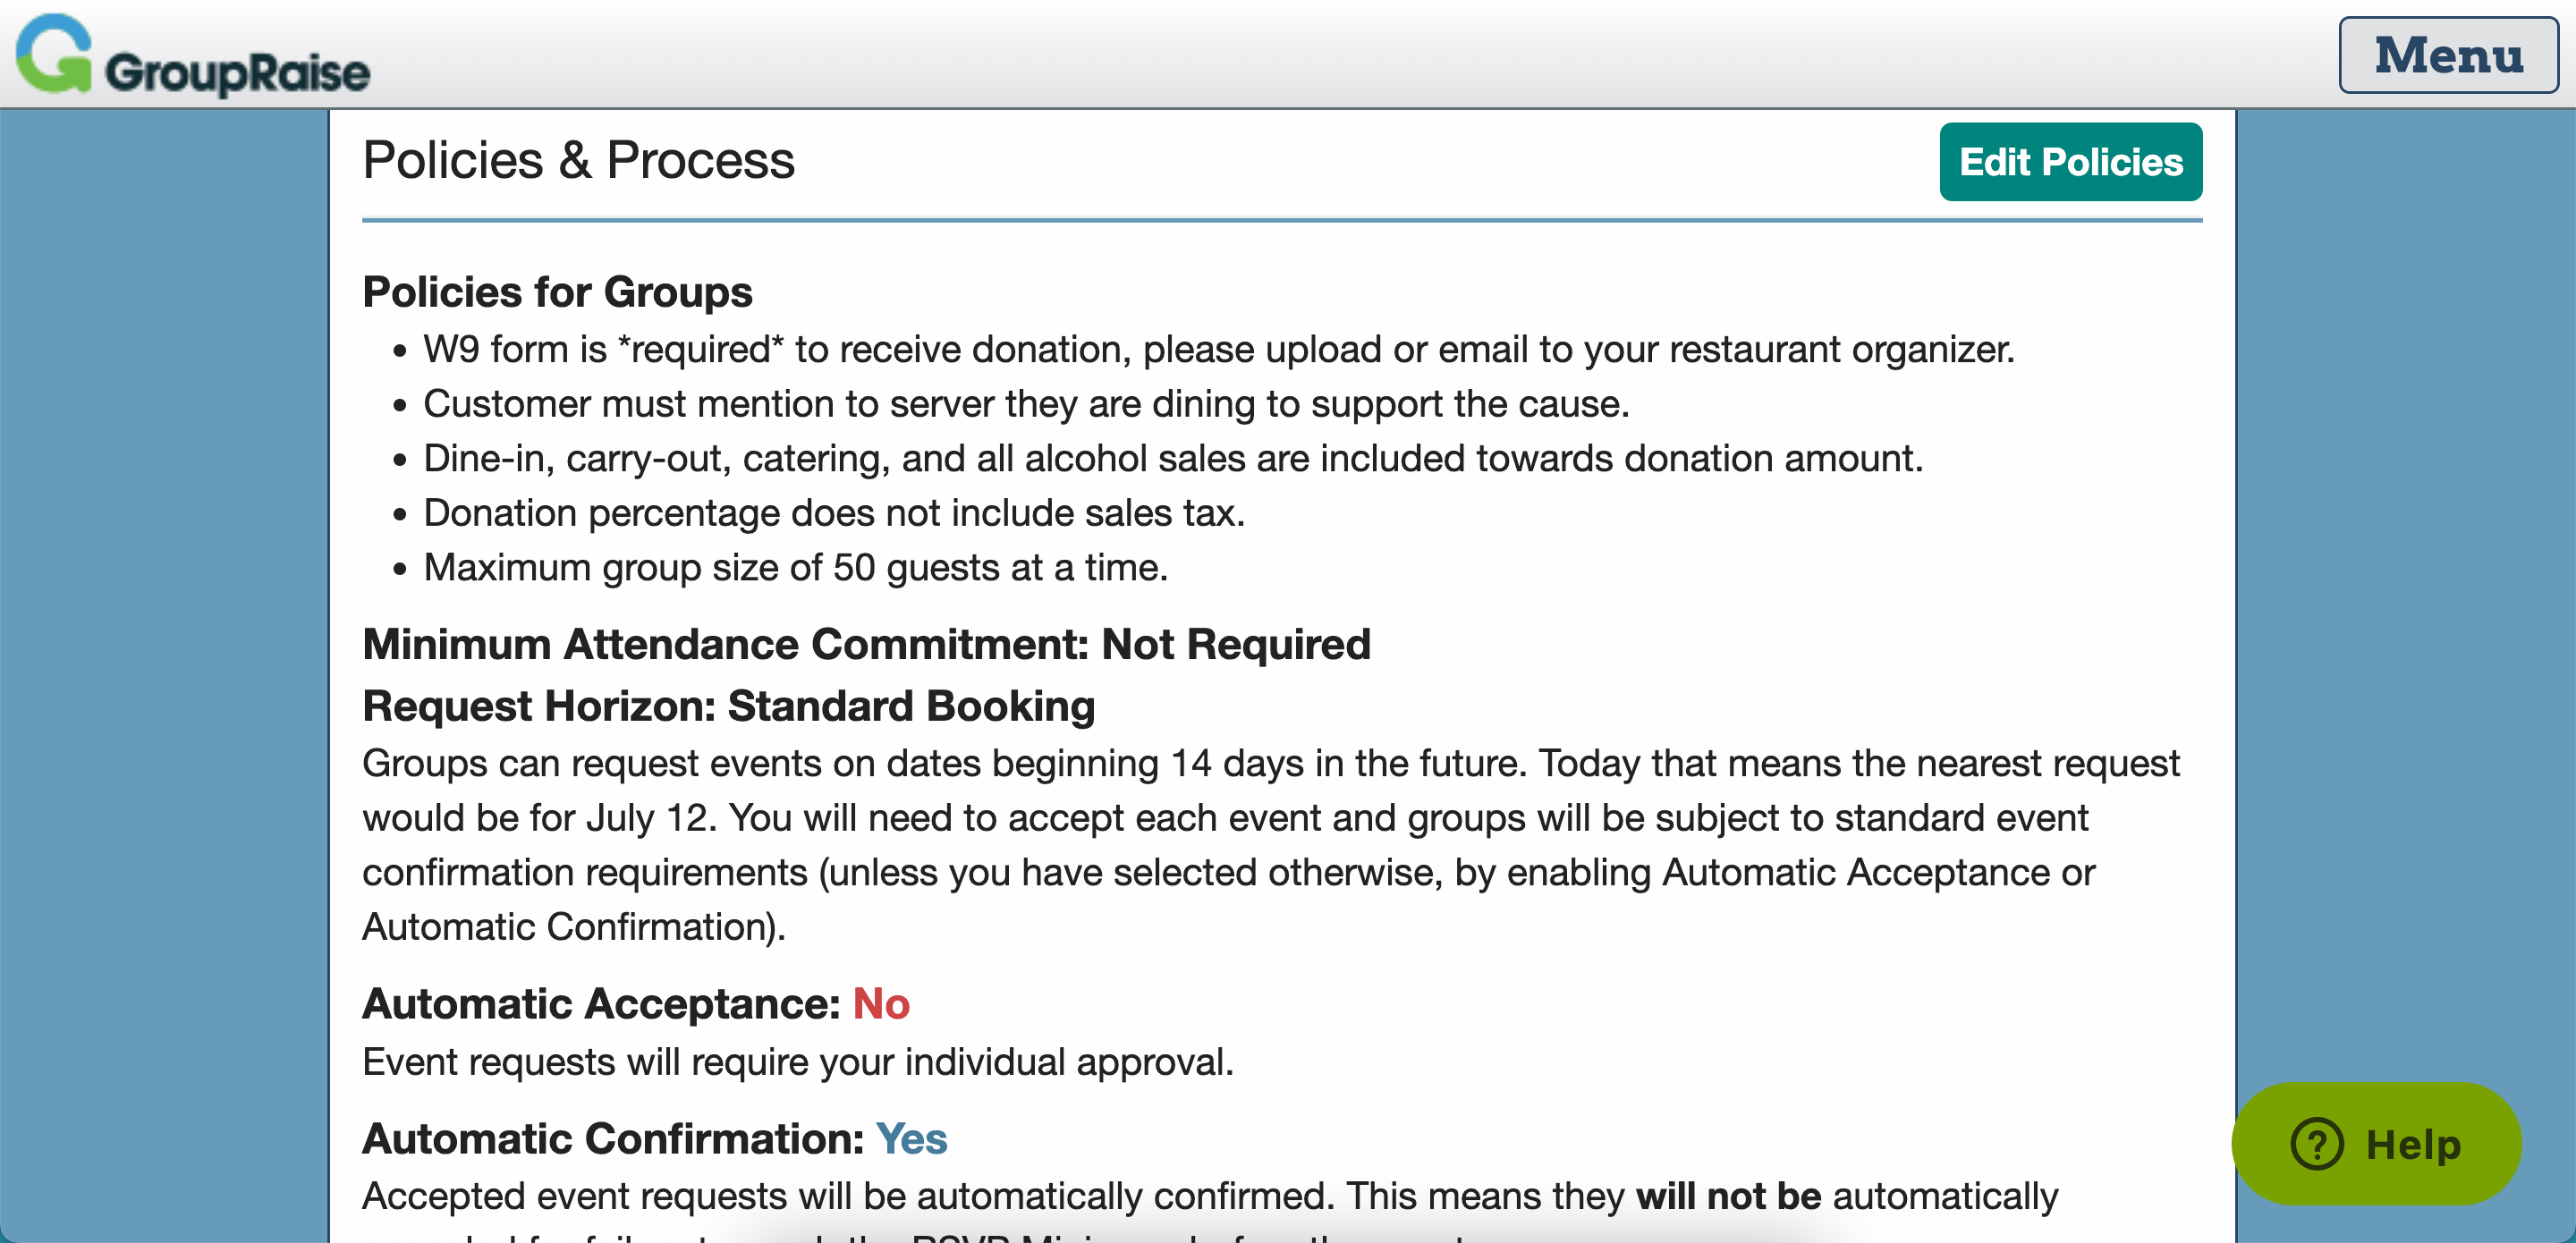Click the blue Yes Automatic Confirmation value

(x=911, y=1138)
